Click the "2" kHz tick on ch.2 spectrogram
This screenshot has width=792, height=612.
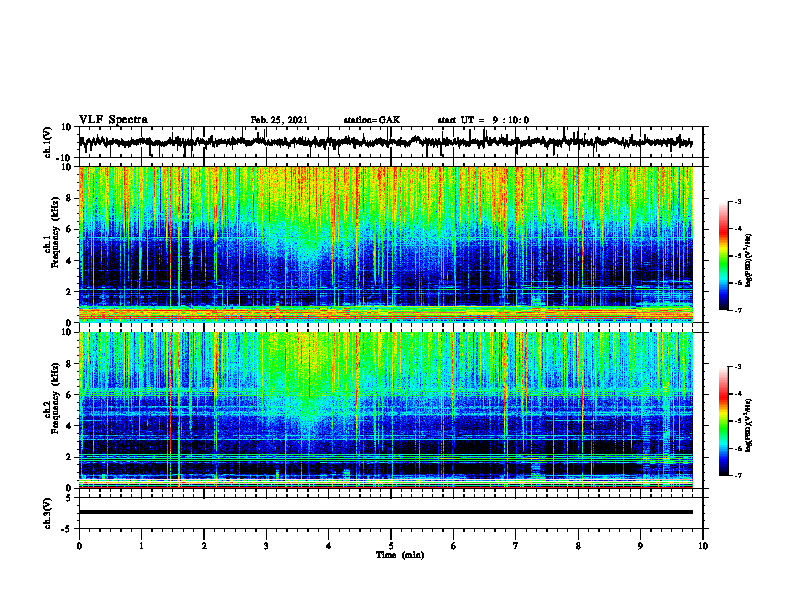[69, 457]
